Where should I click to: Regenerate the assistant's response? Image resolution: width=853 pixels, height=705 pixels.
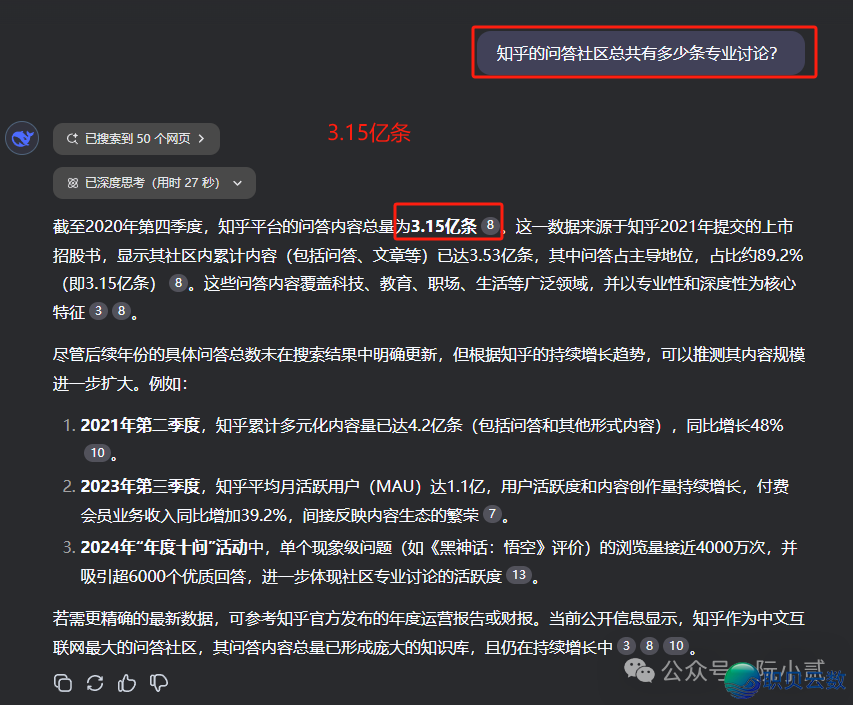(x=94, y=682)
